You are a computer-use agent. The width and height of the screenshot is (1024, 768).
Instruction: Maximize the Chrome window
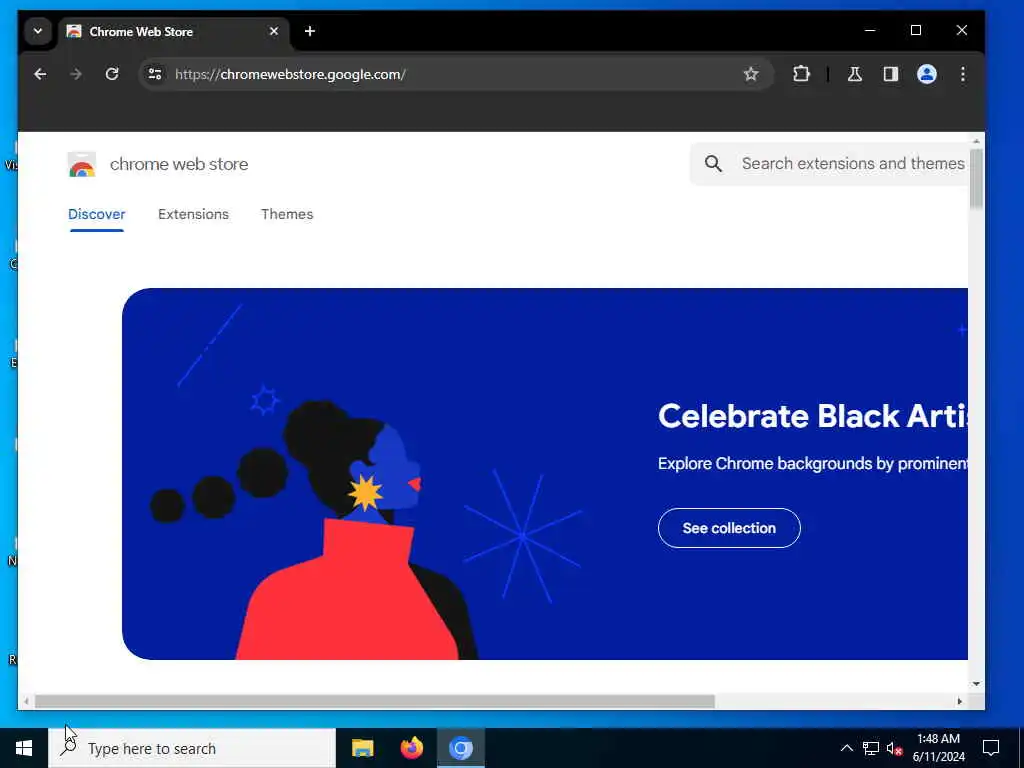pos(916,31)
